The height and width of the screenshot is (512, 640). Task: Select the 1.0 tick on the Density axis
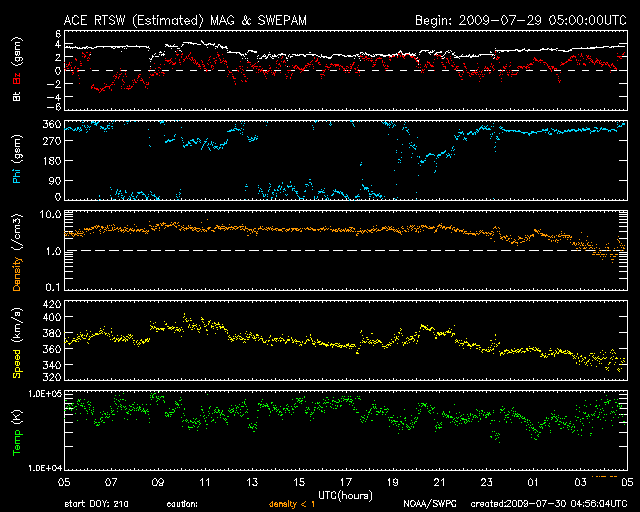pos(53,251)
